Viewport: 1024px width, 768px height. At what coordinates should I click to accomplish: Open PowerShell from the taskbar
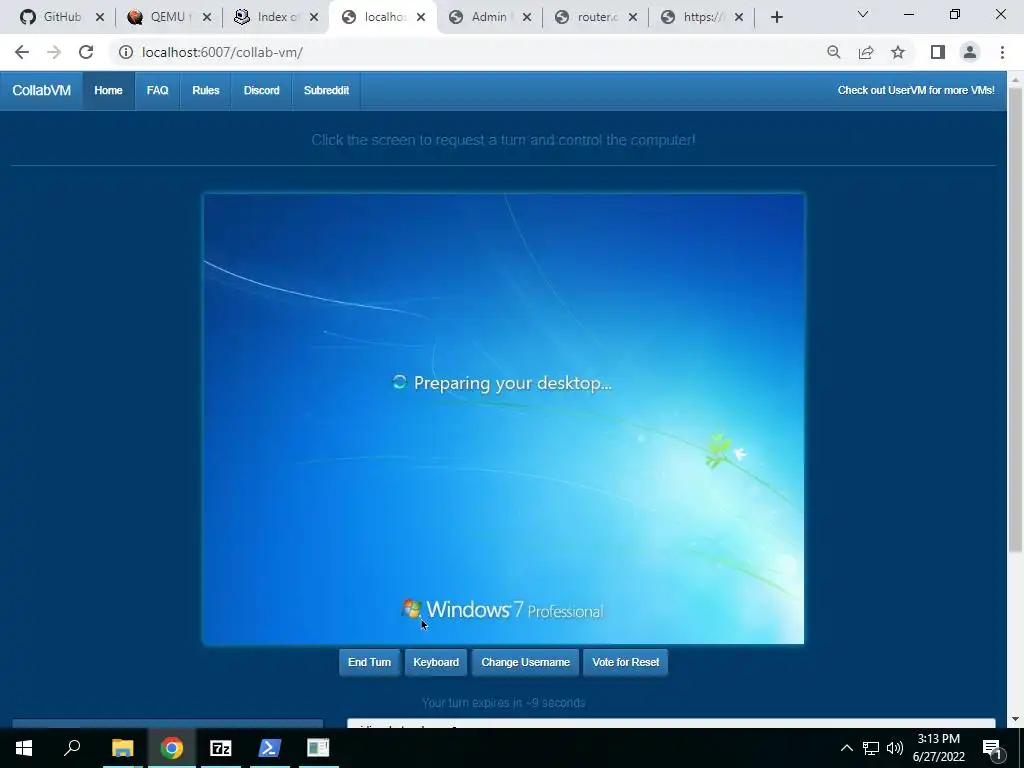pos(270,748)
